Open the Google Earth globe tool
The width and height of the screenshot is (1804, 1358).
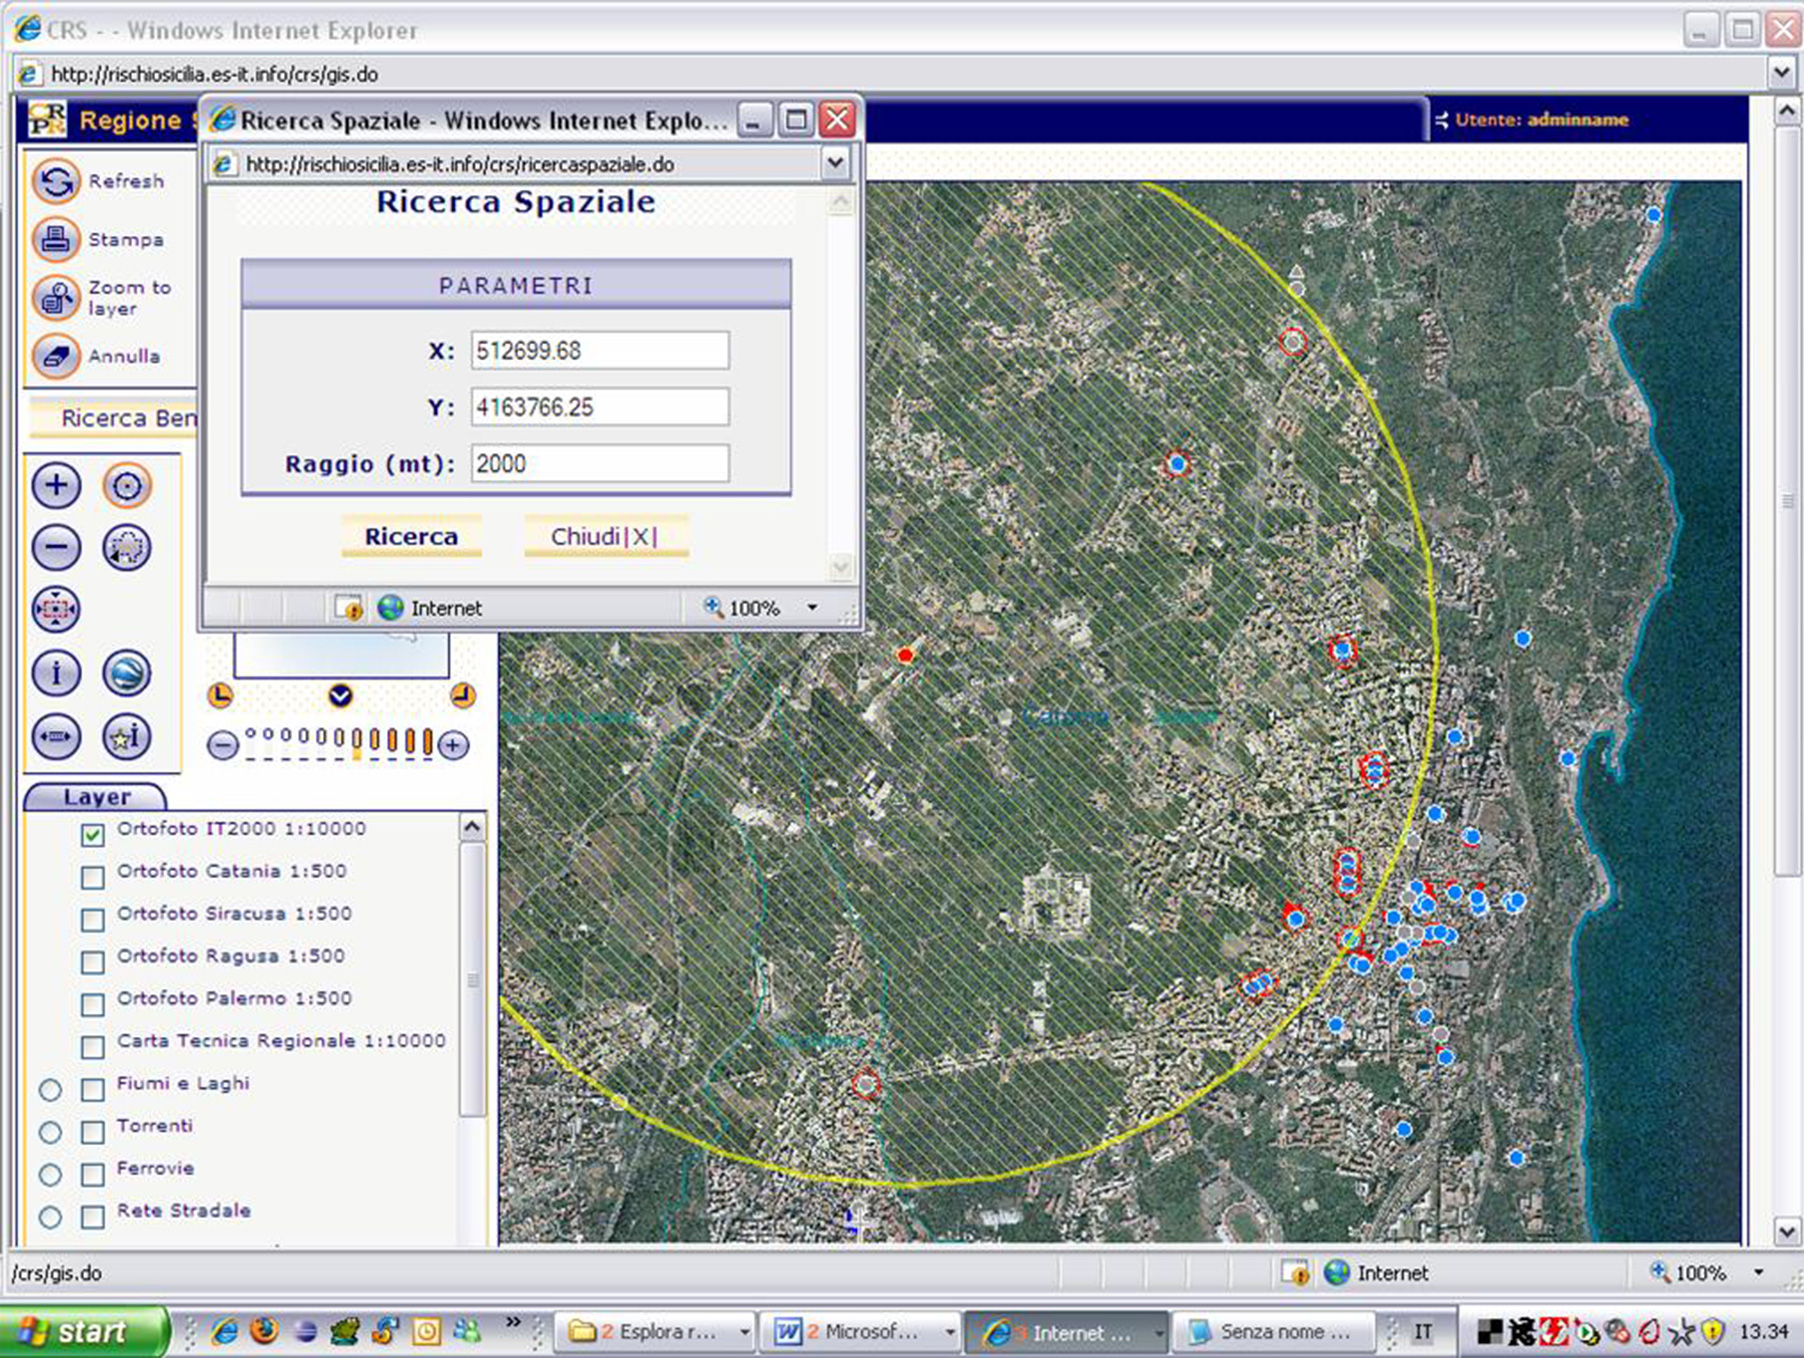coord(127,673)
